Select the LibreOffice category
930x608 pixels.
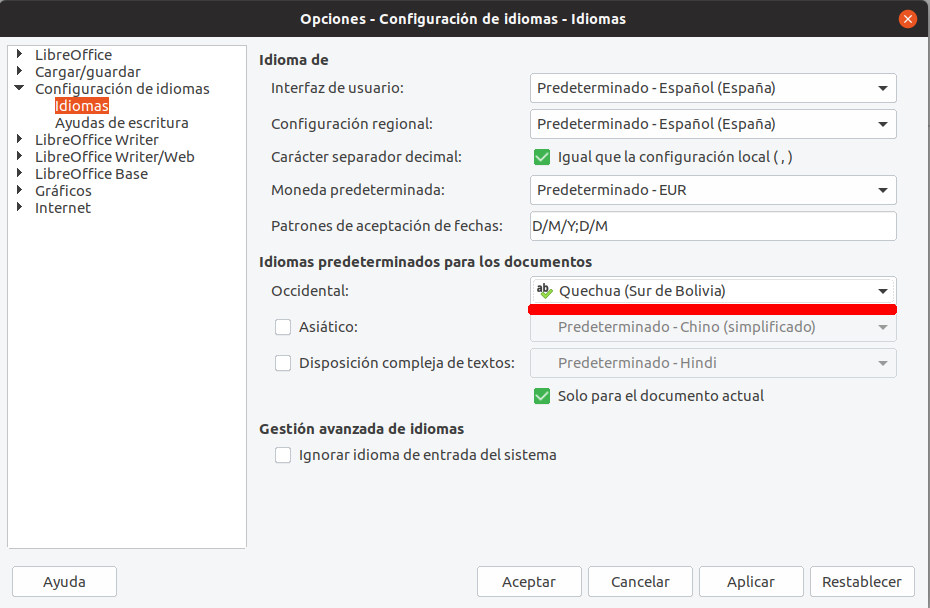point(74,55)
